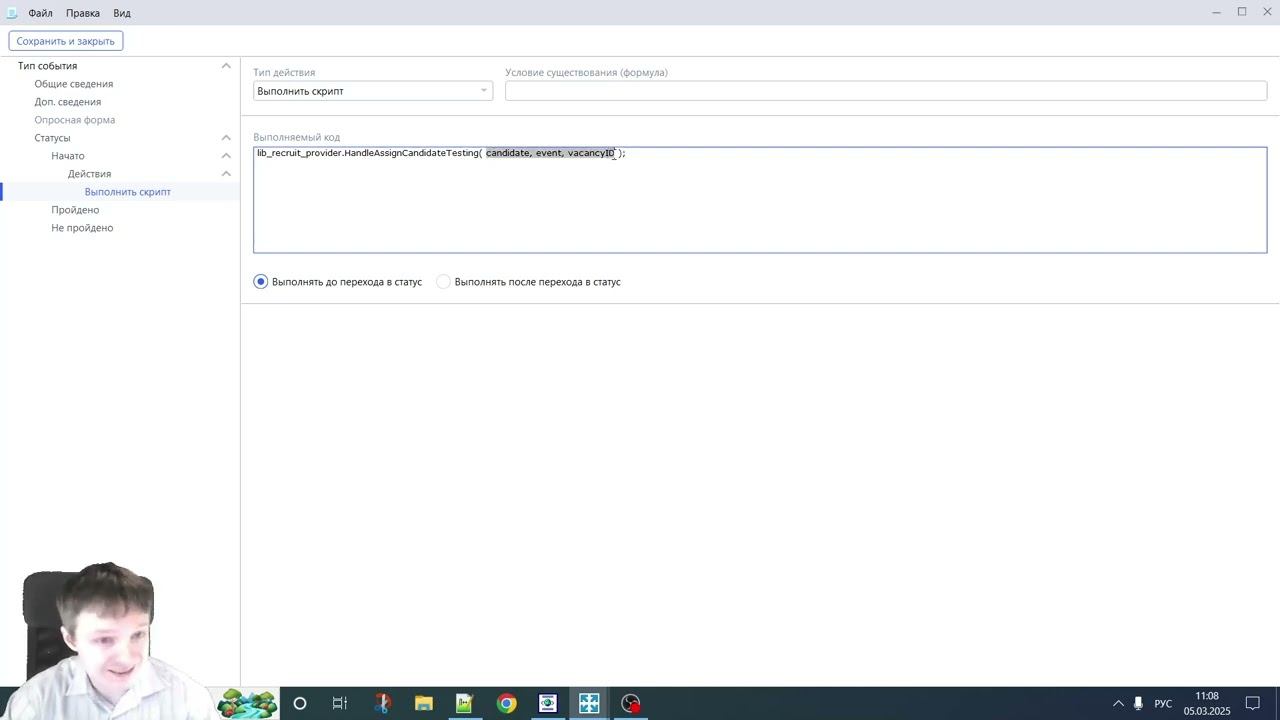1280x720 pixels.
Task: Switch to the active blue arrows app
Action: tap(589, 704)
